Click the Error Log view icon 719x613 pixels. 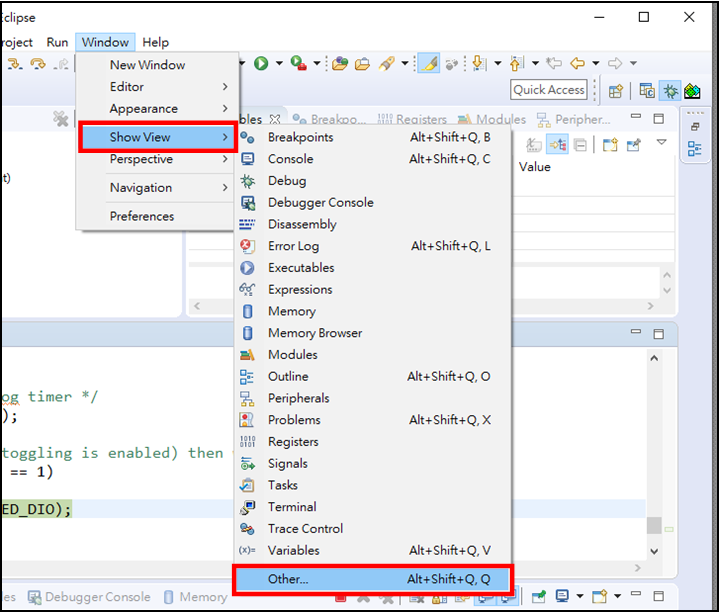(248, 246)
